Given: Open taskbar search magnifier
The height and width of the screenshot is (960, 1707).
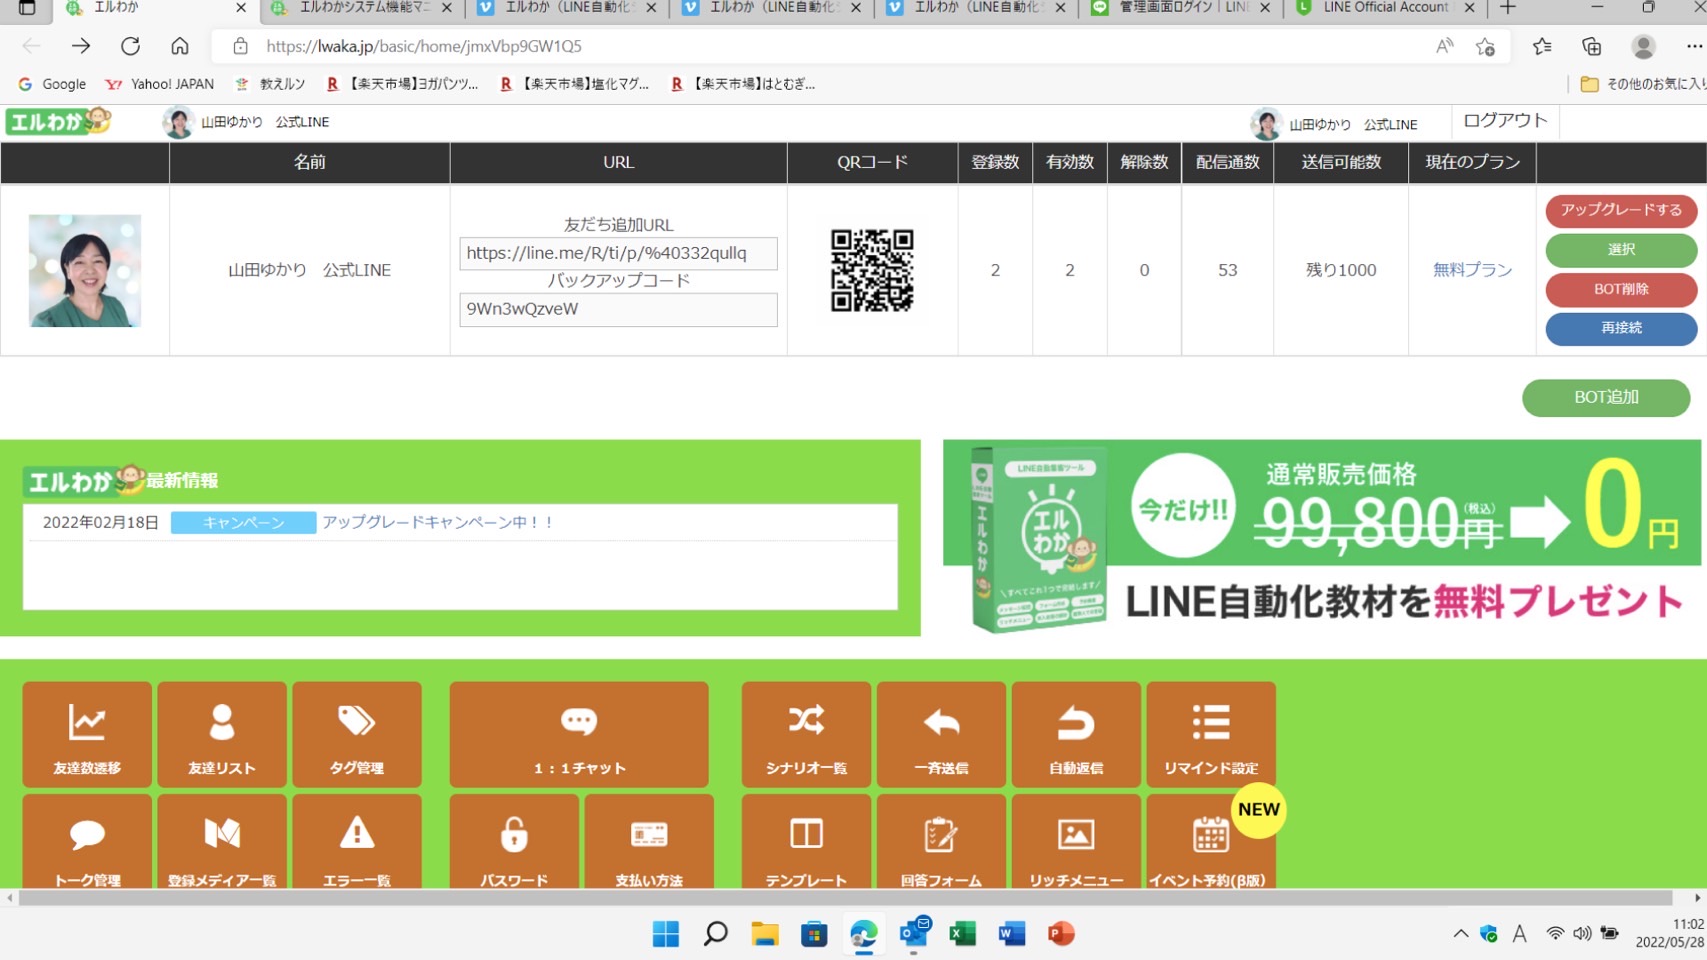Looking at the screenshot, I should click(715, 934).
